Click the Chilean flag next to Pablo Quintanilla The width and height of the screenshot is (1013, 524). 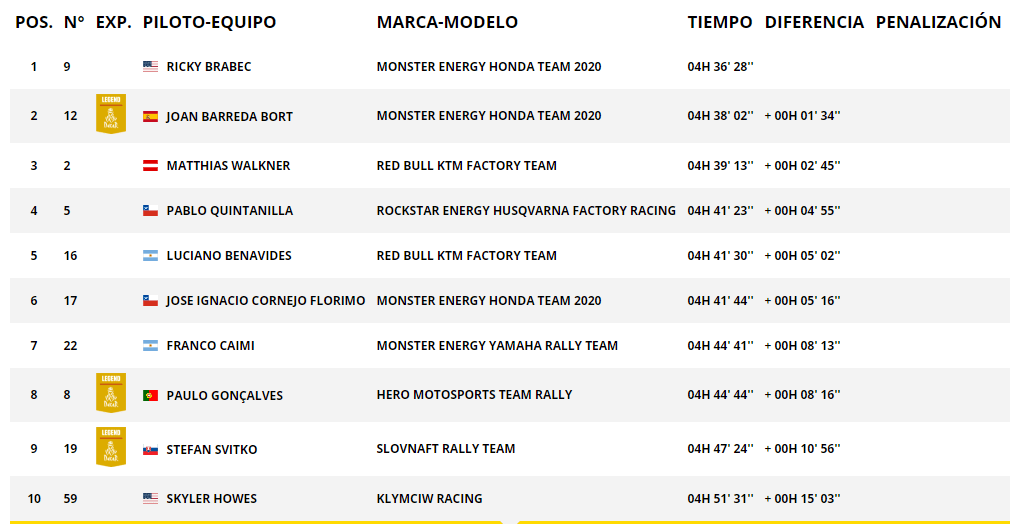[151, 211]
